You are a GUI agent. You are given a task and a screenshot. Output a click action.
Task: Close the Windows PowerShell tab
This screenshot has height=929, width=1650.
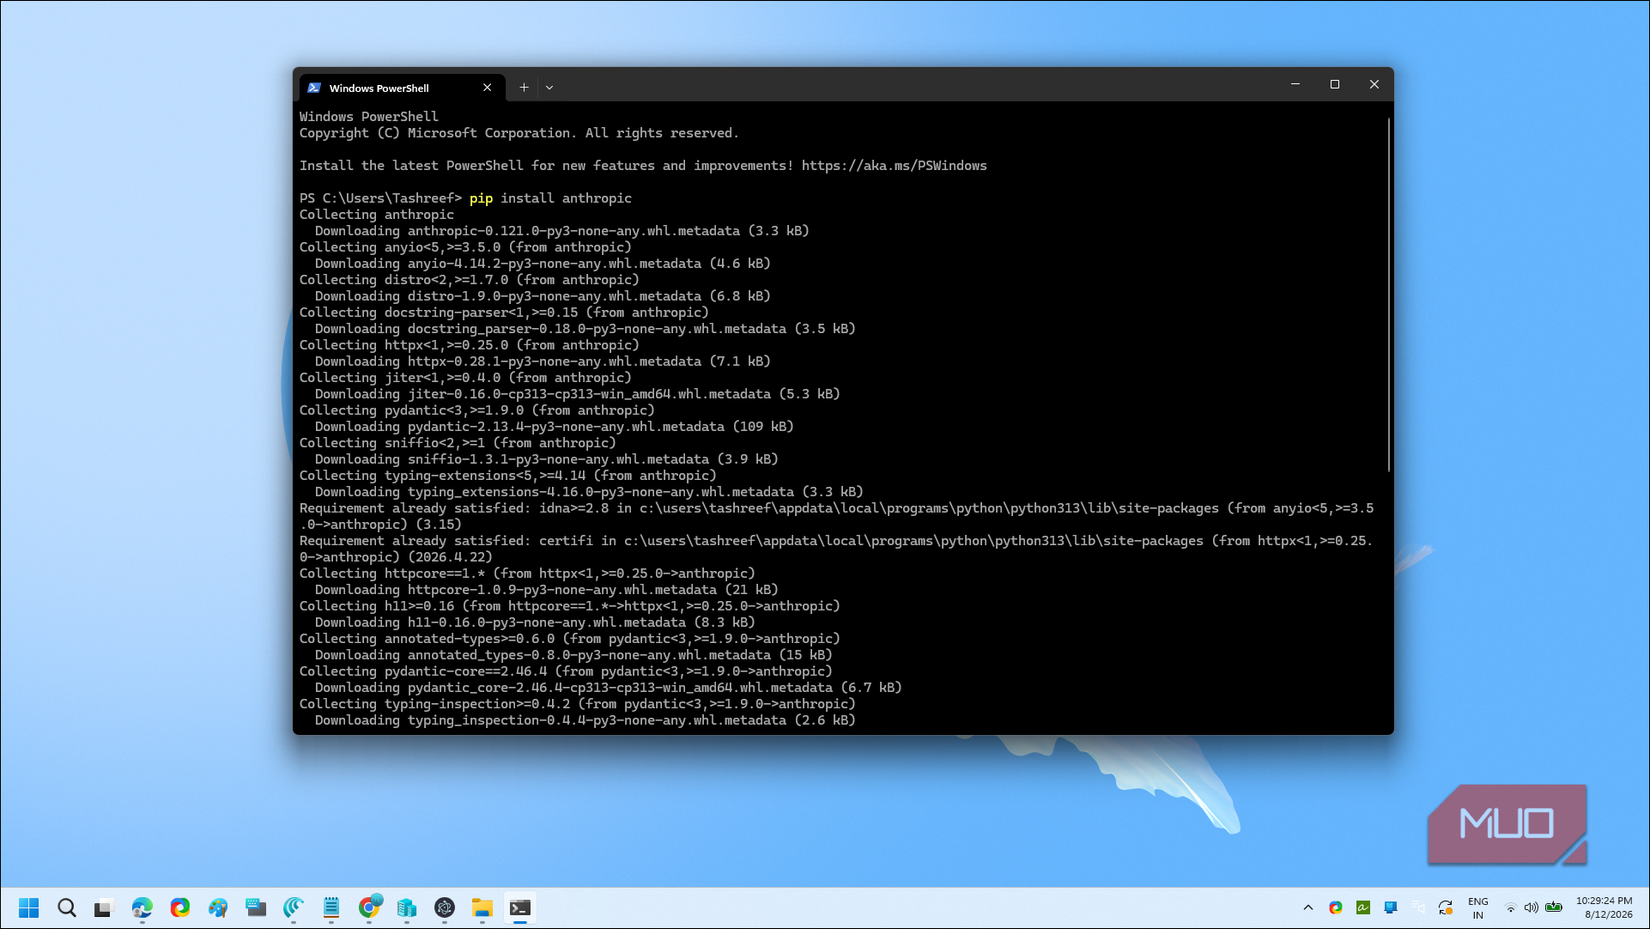[487, 88]
